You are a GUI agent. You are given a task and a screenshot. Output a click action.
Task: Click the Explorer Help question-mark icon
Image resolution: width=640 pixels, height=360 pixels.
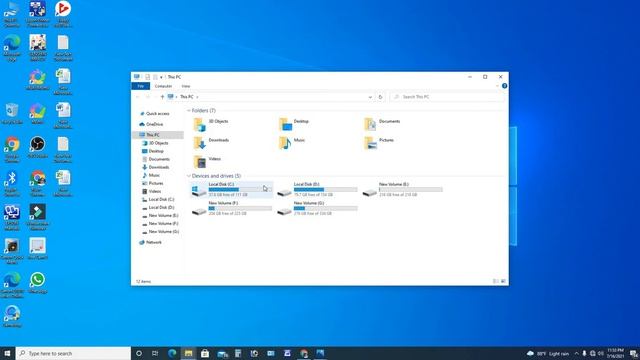[x=504, y=86]
